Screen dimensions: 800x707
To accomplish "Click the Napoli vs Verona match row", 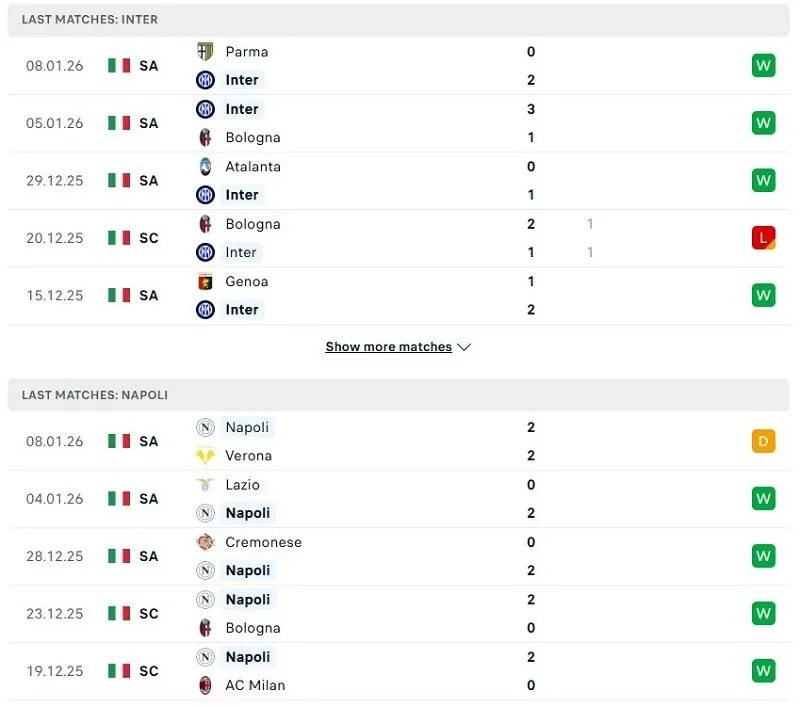I will coord(400,441).
